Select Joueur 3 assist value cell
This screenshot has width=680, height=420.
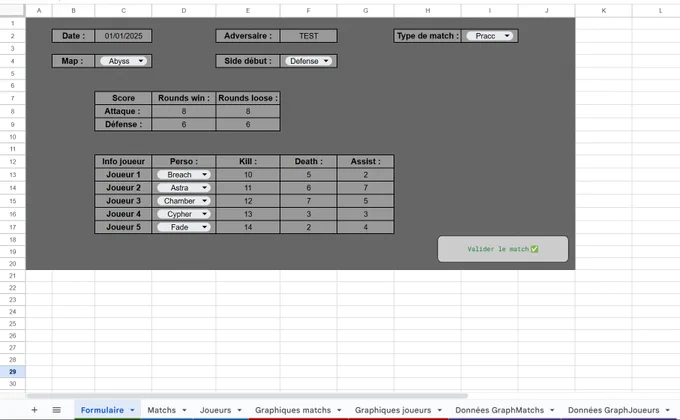[366, 201]
